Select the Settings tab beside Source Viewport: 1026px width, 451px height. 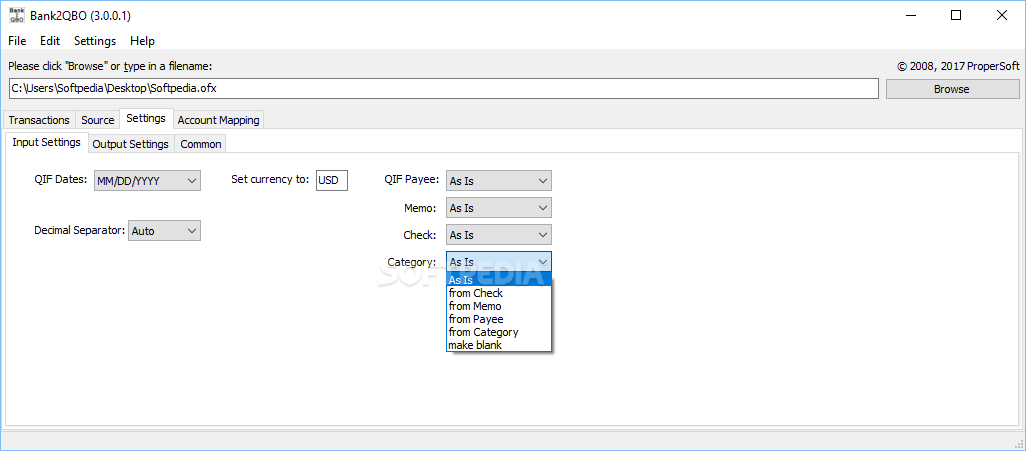click(146, 118)
